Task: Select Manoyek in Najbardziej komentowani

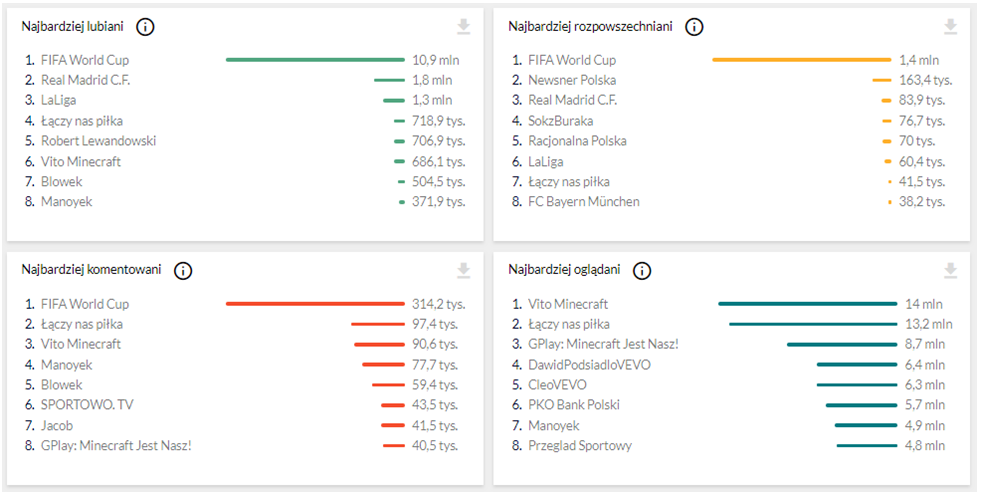Action: tap(67, 365)
